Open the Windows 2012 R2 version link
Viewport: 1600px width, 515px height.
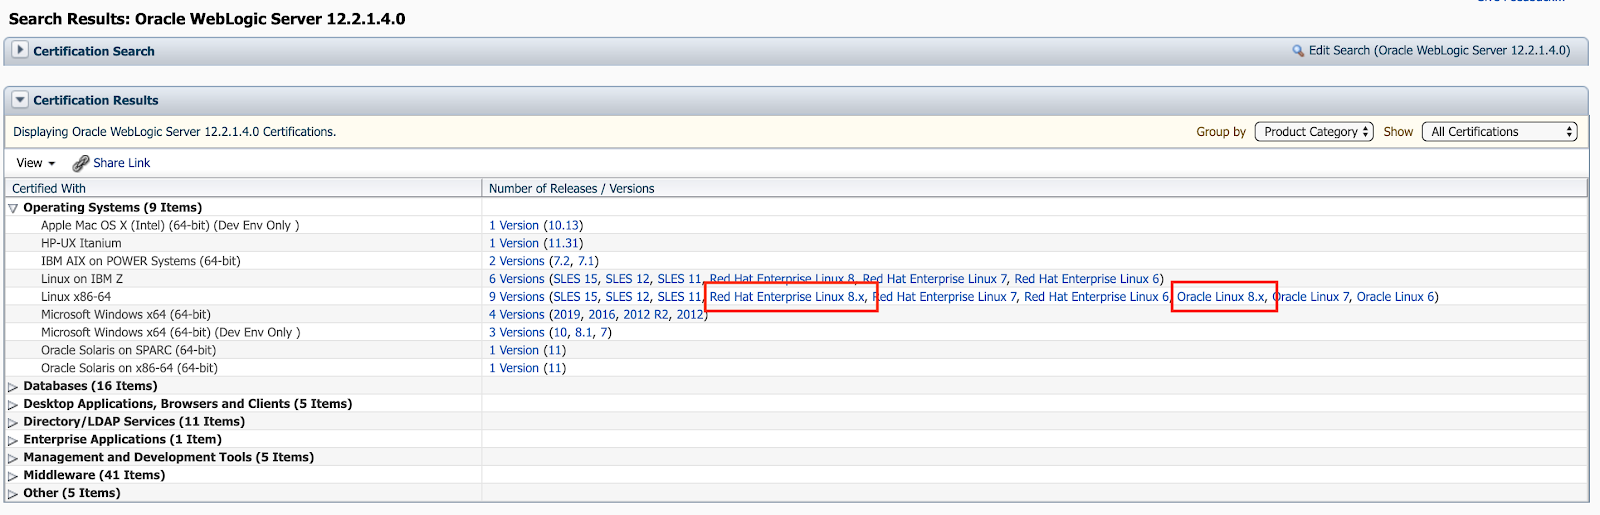point(646,315)
